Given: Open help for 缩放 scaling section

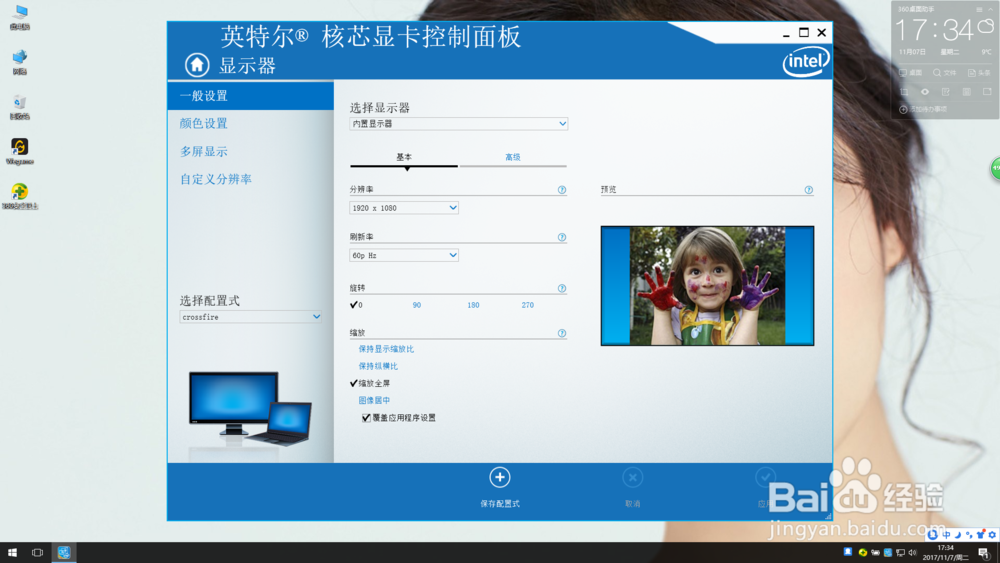Looking at the screenshot, I should (x=562, y=333).
